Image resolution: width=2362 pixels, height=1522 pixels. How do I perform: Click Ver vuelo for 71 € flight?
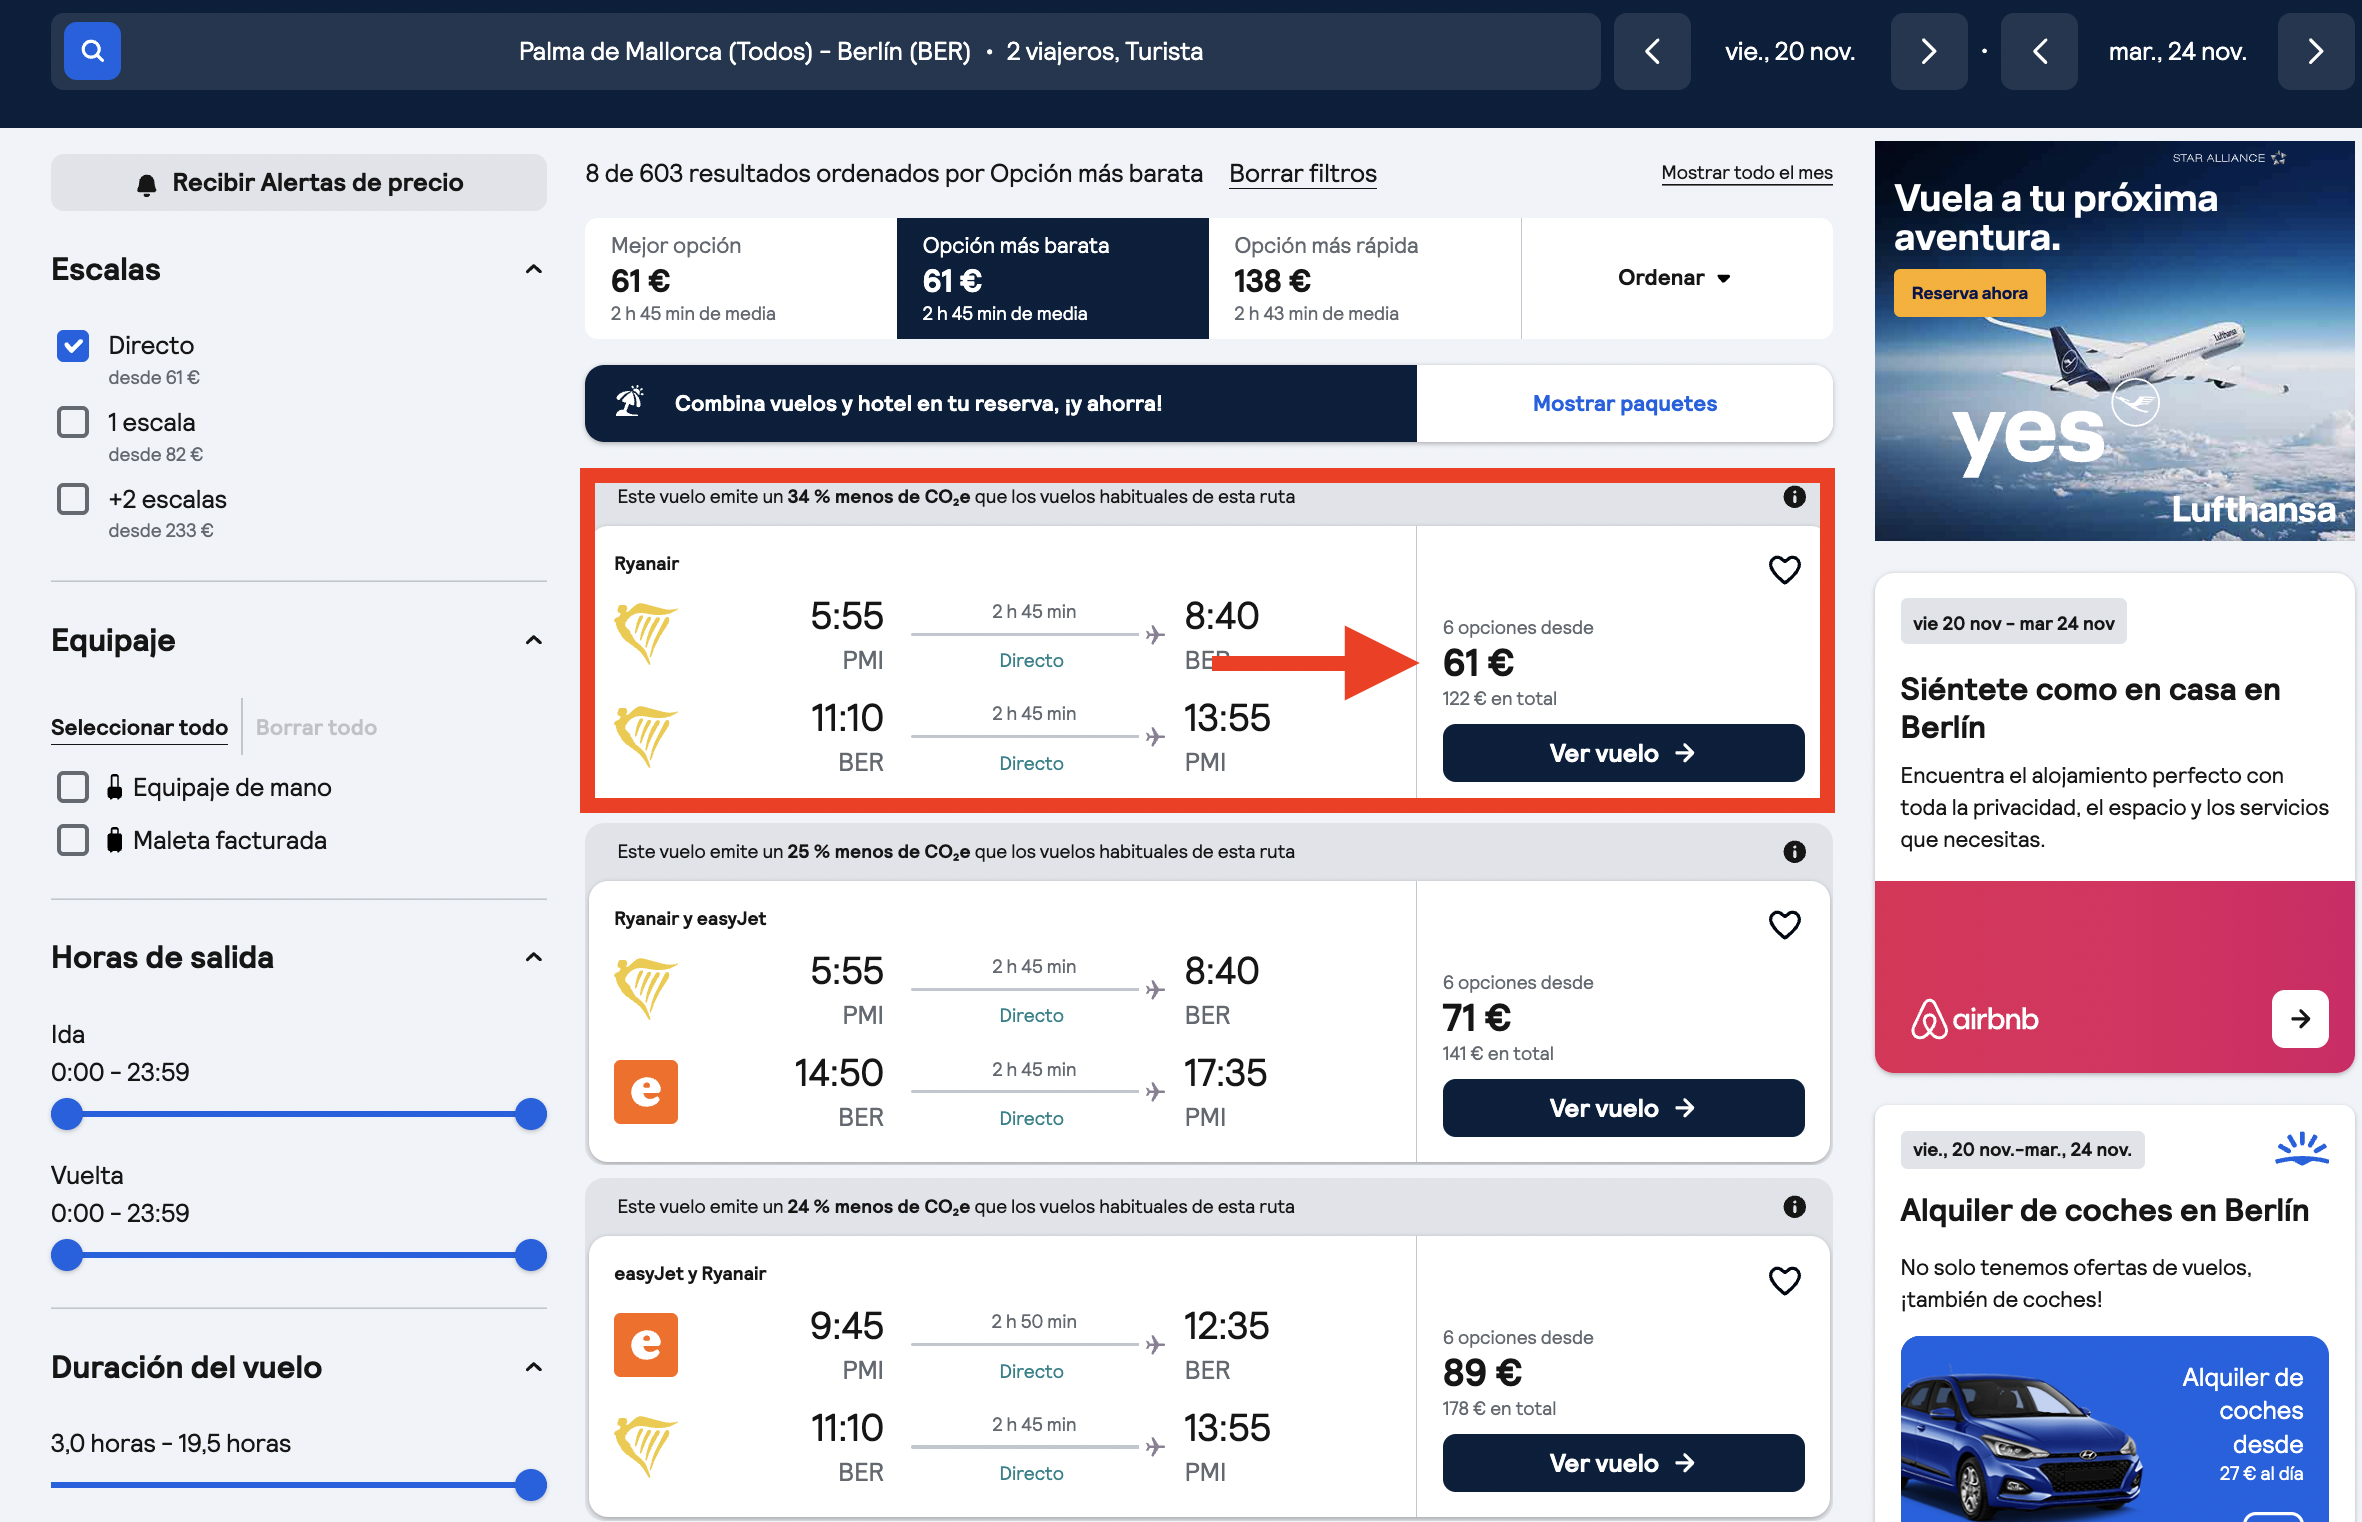click(x=1623, y=1108)
